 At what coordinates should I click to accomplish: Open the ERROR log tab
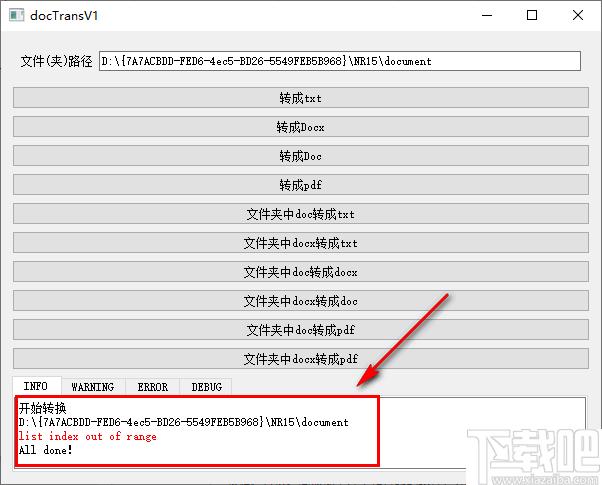pos(153,387)
